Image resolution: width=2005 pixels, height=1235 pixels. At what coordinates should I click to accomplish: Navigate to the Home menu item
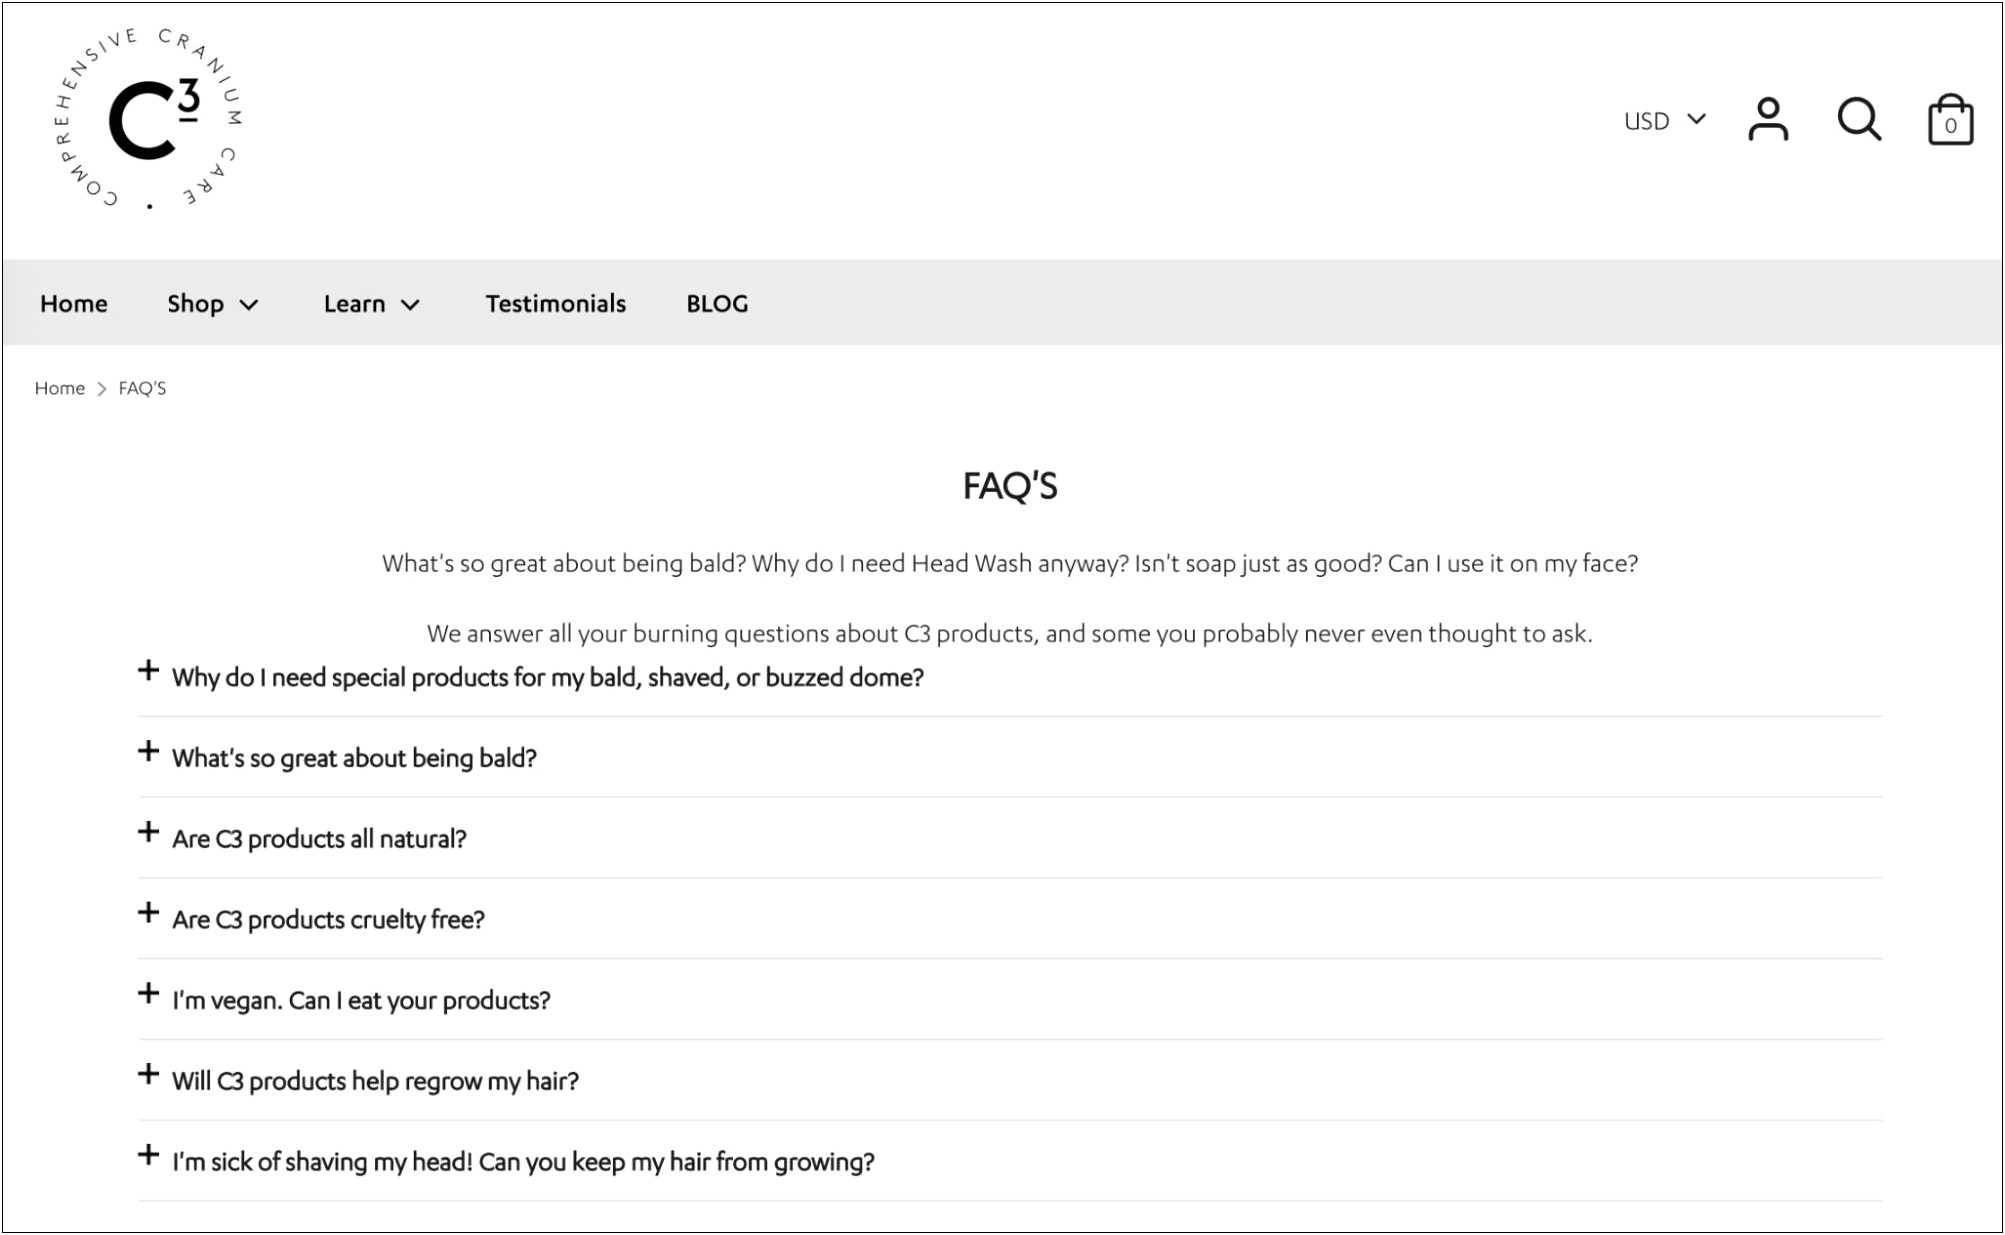pyautogui.click(x=74, y=302)
